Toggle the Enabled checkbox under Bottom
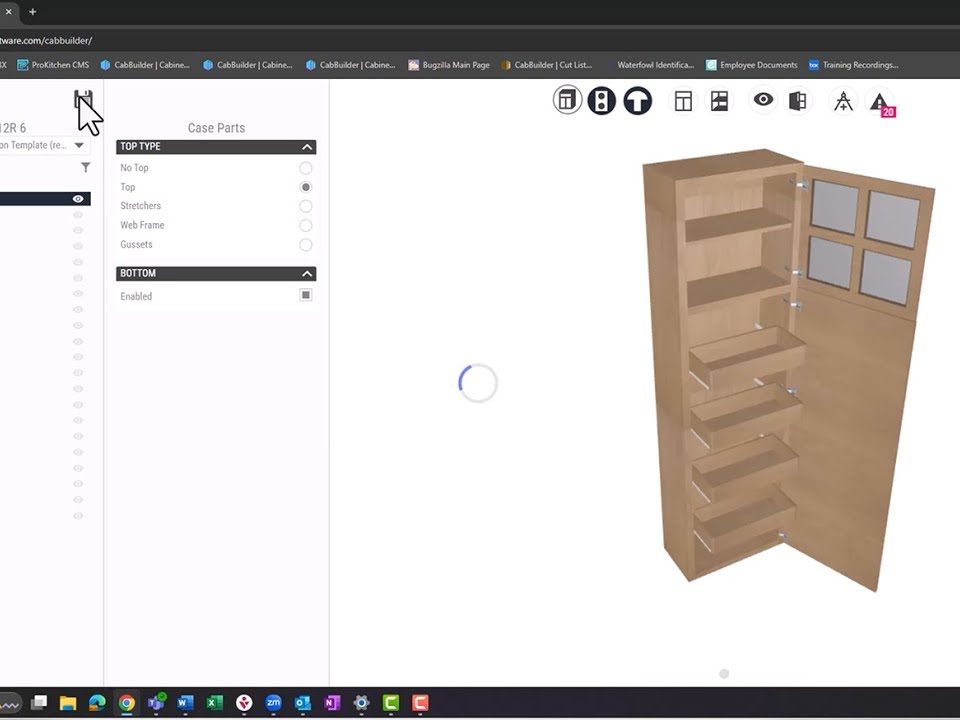The width and height of the screenshot is (960, 720). pyautogui.click(x=305, y=294)
